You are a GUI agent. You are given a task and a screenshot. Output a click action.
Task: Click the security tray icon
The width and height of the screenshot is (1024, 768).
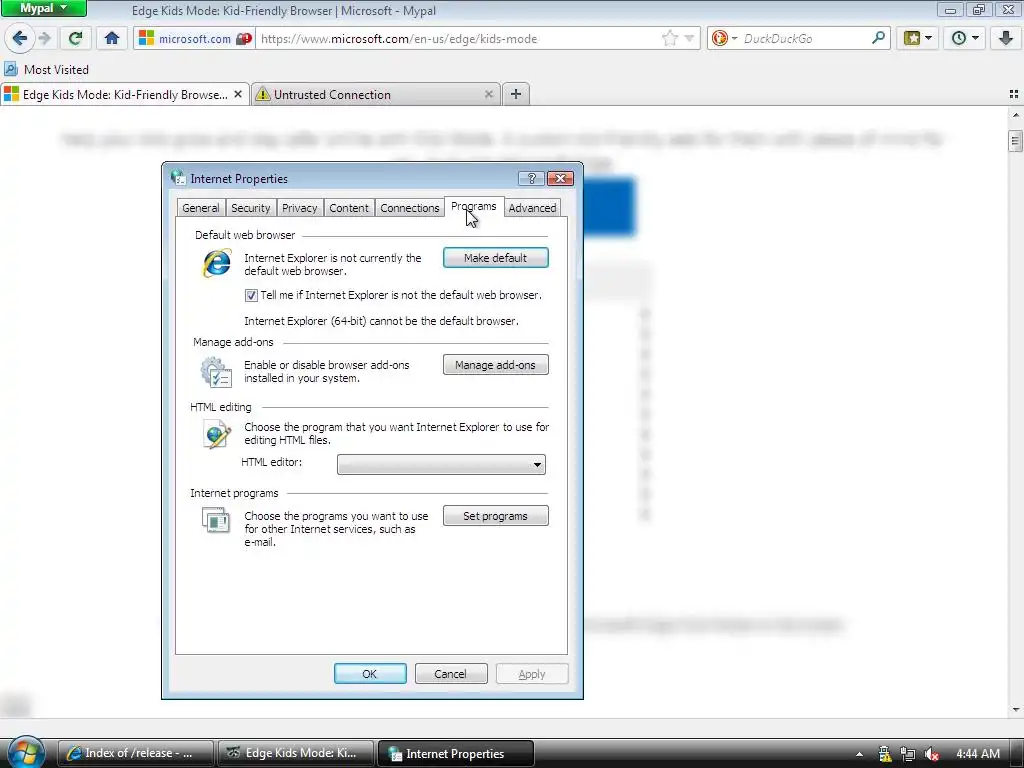point(884,754)
